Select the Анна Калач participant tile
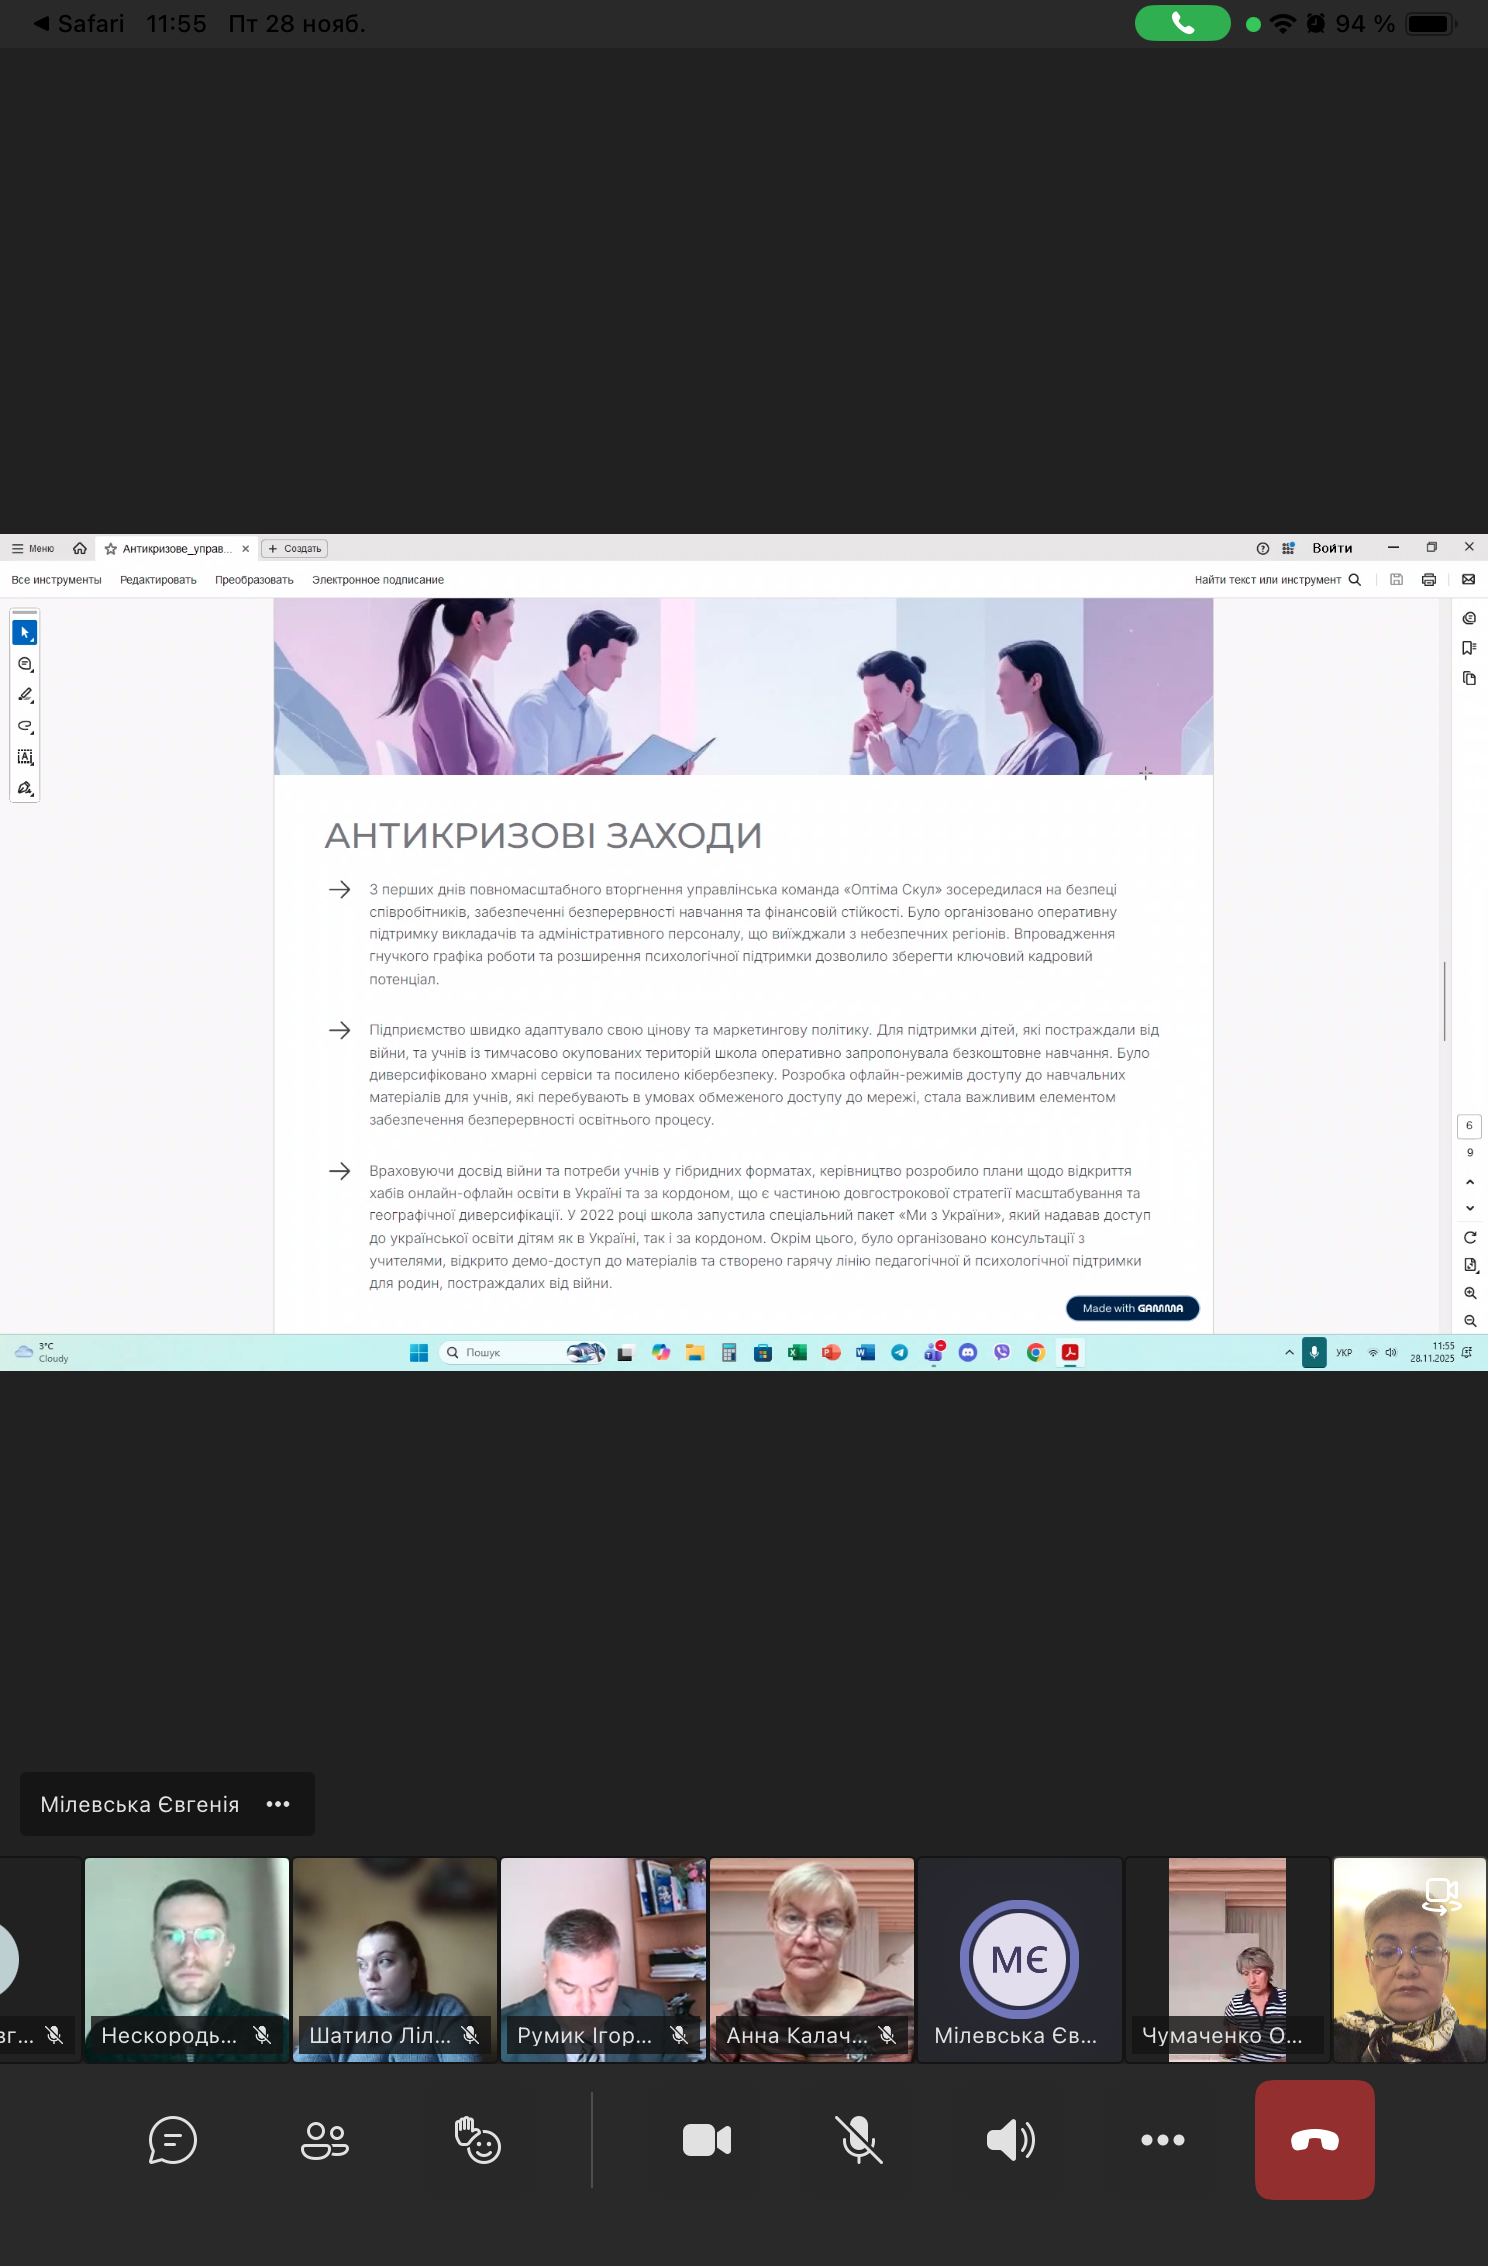This screenshot has height=2266, width=1488. pos(811,1959)
